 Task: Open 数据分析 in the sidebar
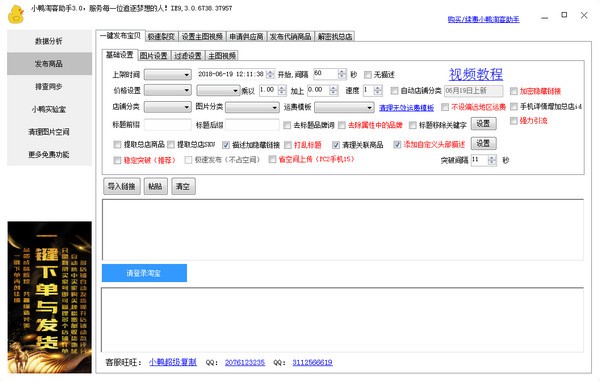(x=49, y=41)
